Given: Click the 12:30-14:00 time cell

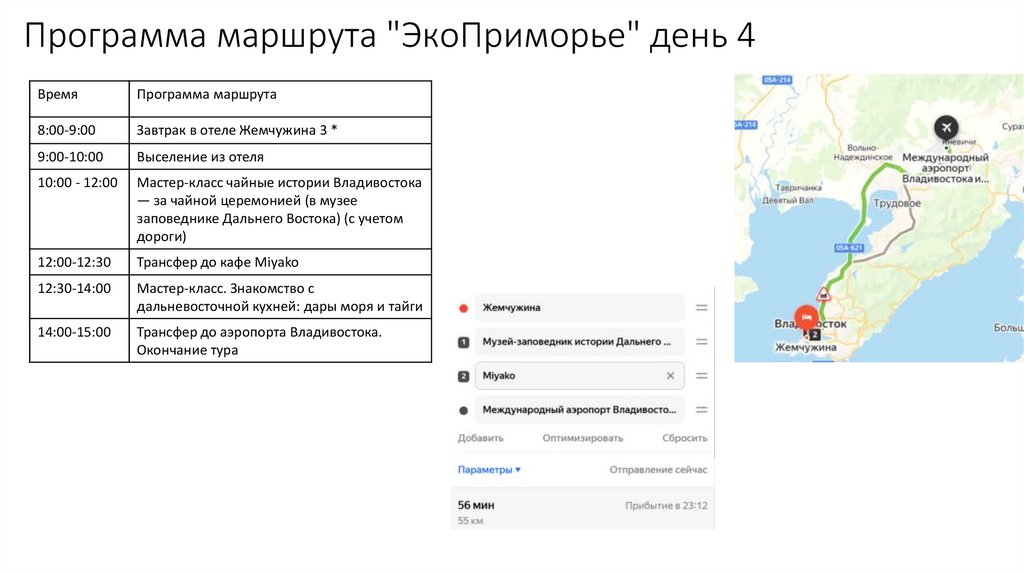Looking at the screenshot, I should point(79,297).
